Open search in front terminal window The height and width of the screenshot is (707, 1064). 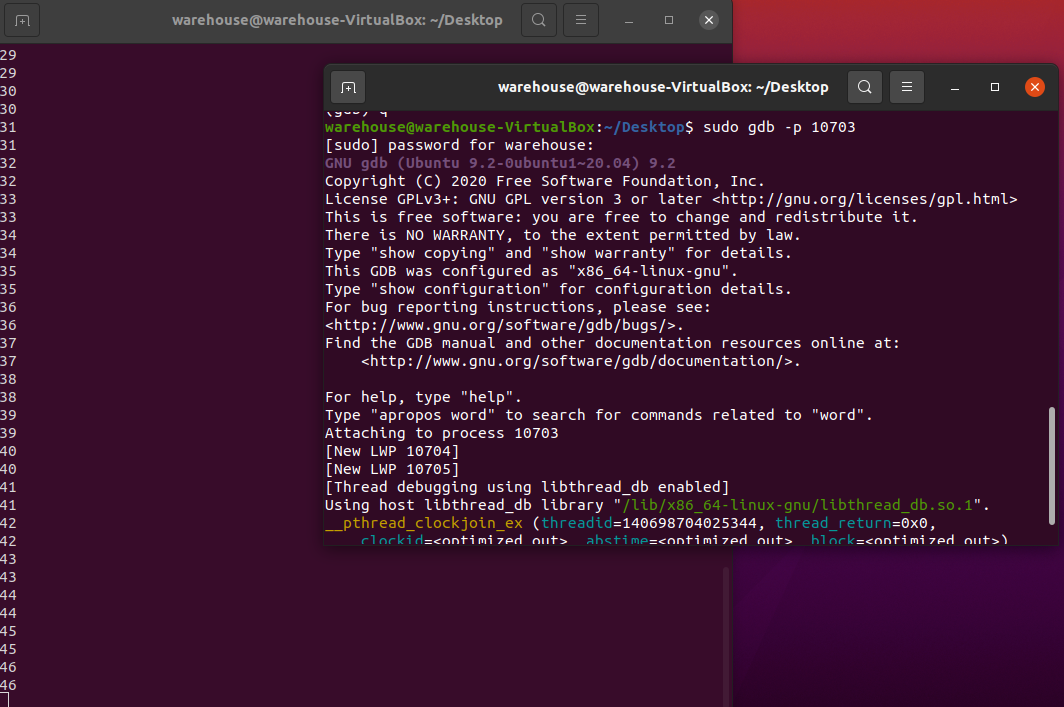tap(864, 87)
